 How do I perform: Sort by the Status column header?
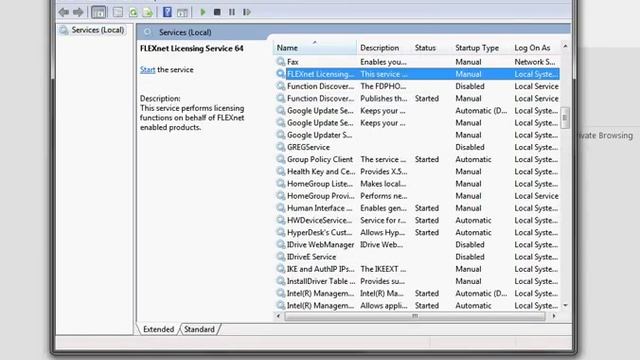tap(432, 48)
